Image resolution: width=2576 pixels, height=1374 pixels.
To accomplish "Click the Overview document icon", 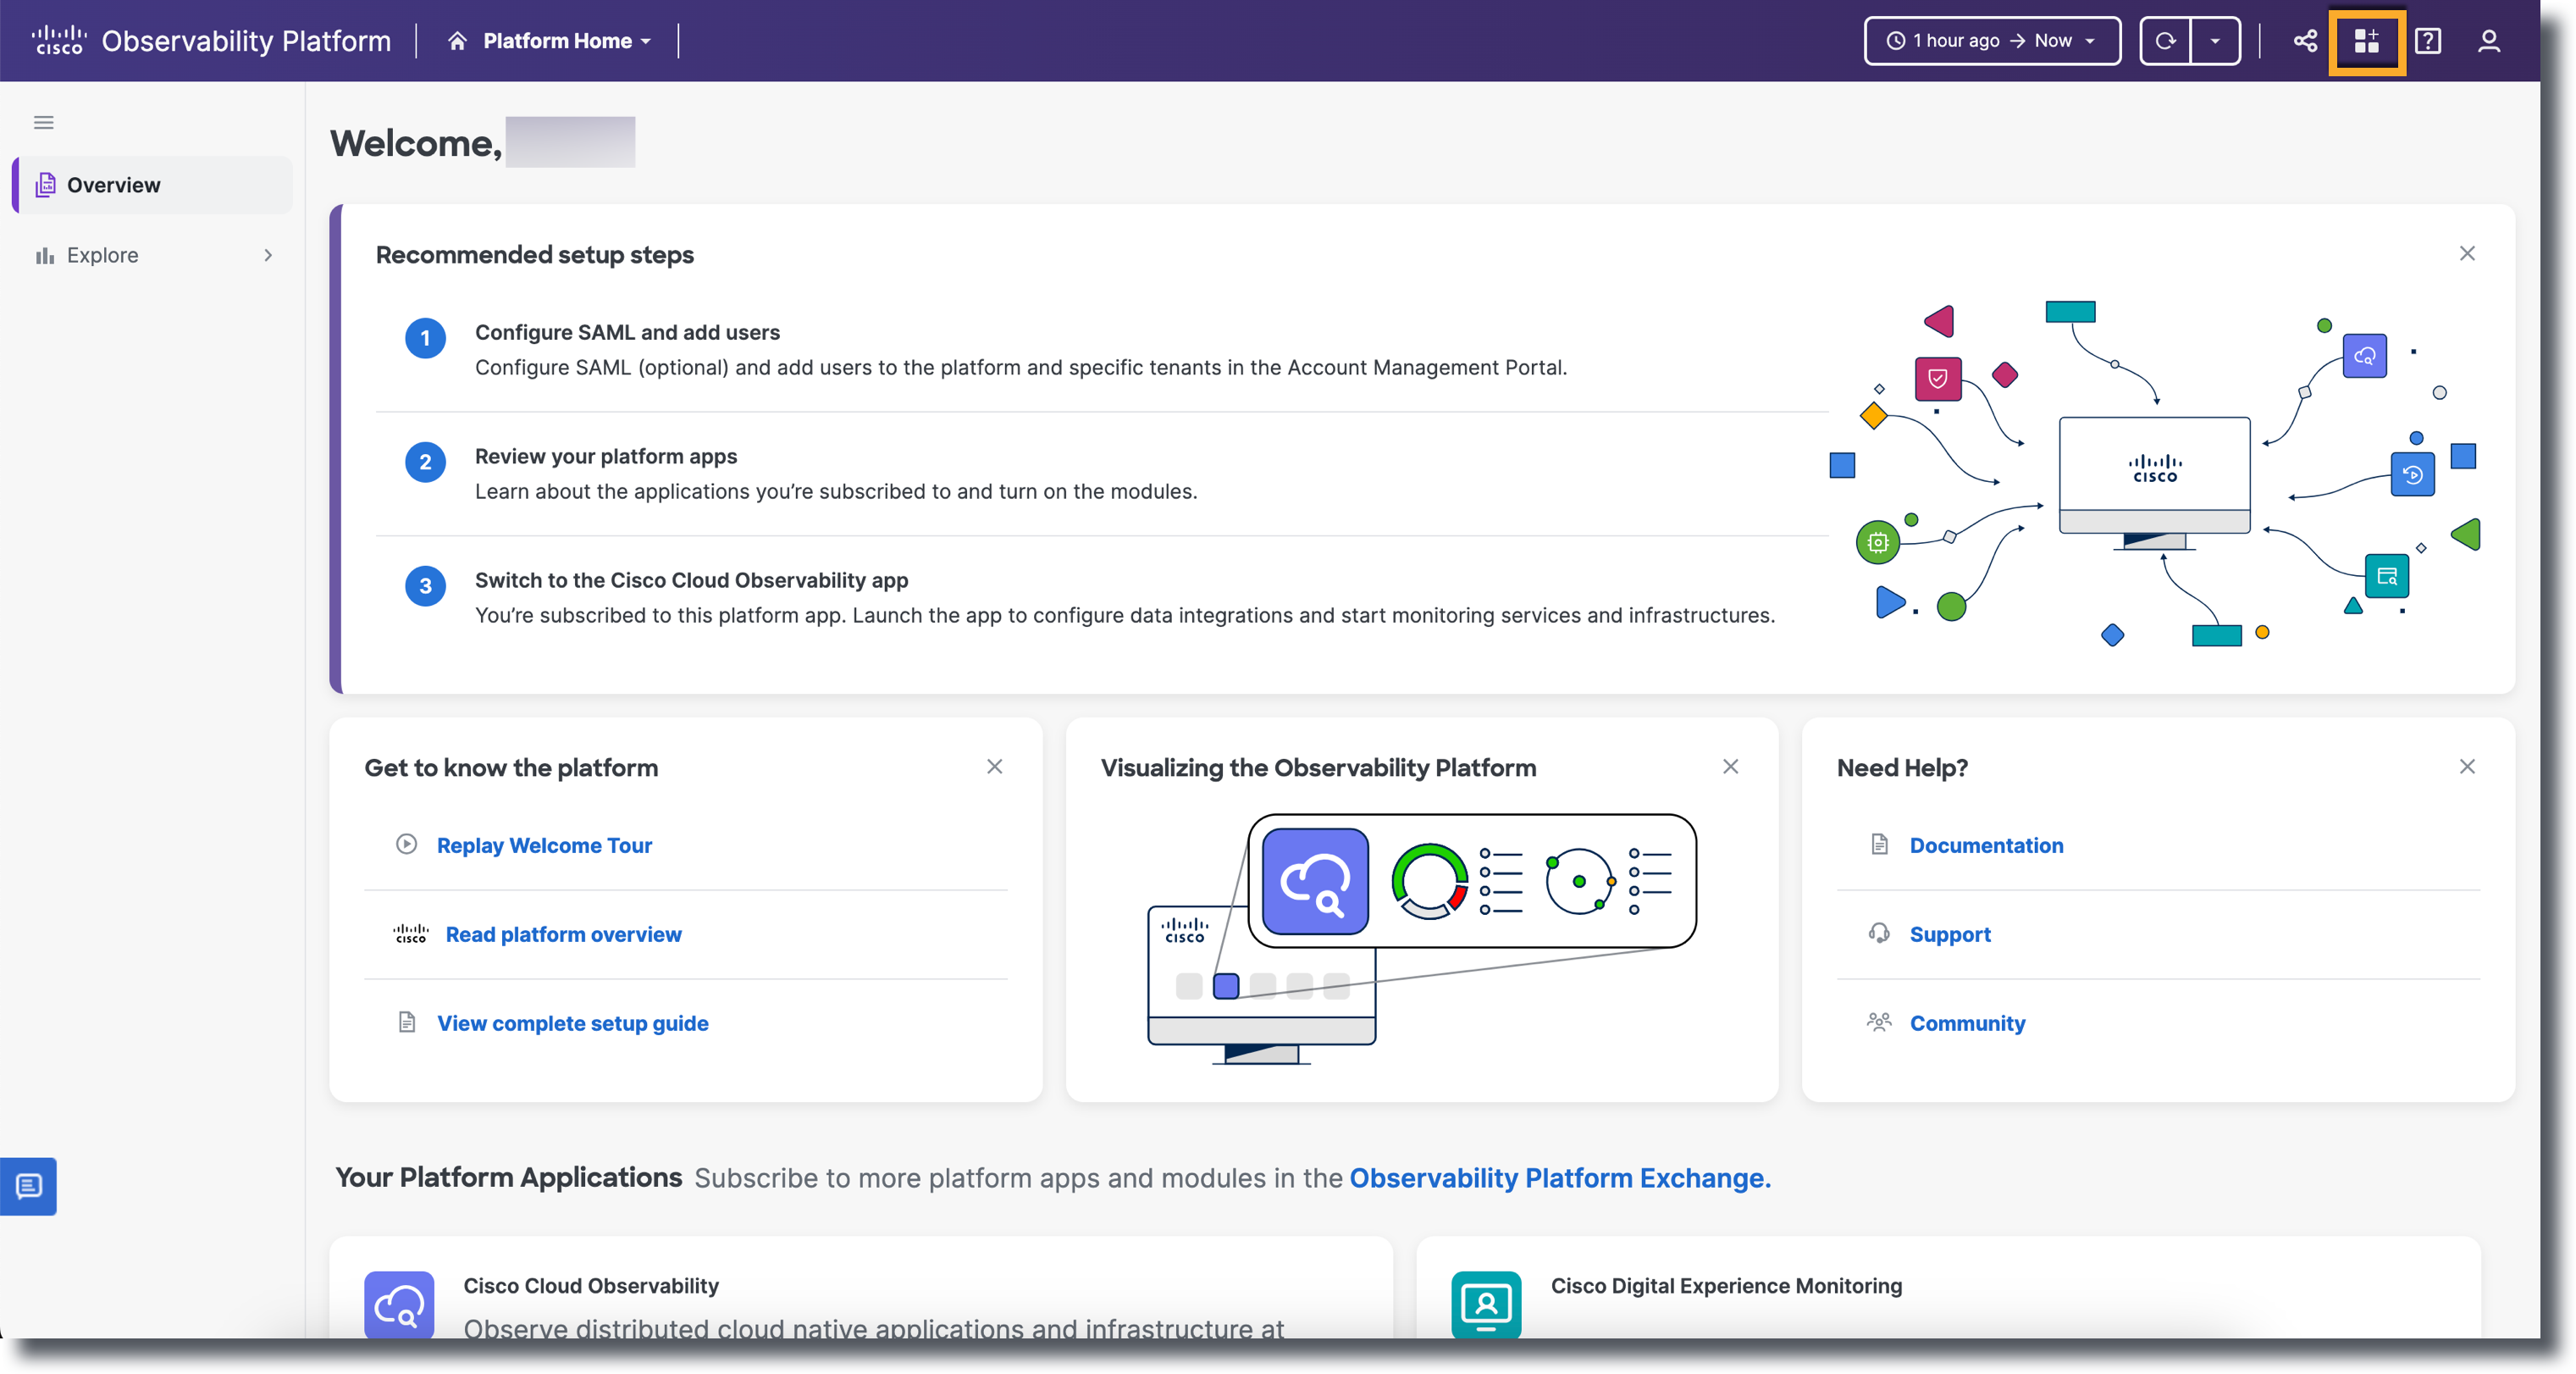I will point(45,185).
